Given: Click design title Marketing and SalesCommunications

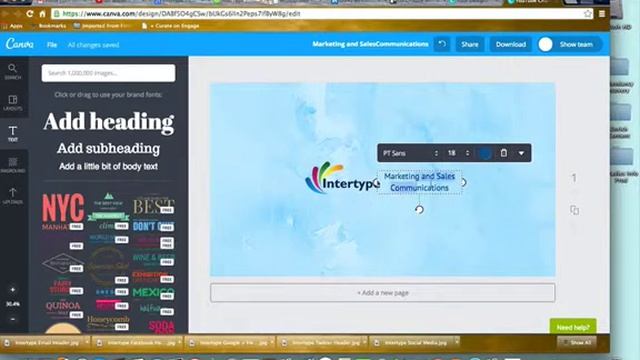Looking at the screenshot, I should pos(370,44).
